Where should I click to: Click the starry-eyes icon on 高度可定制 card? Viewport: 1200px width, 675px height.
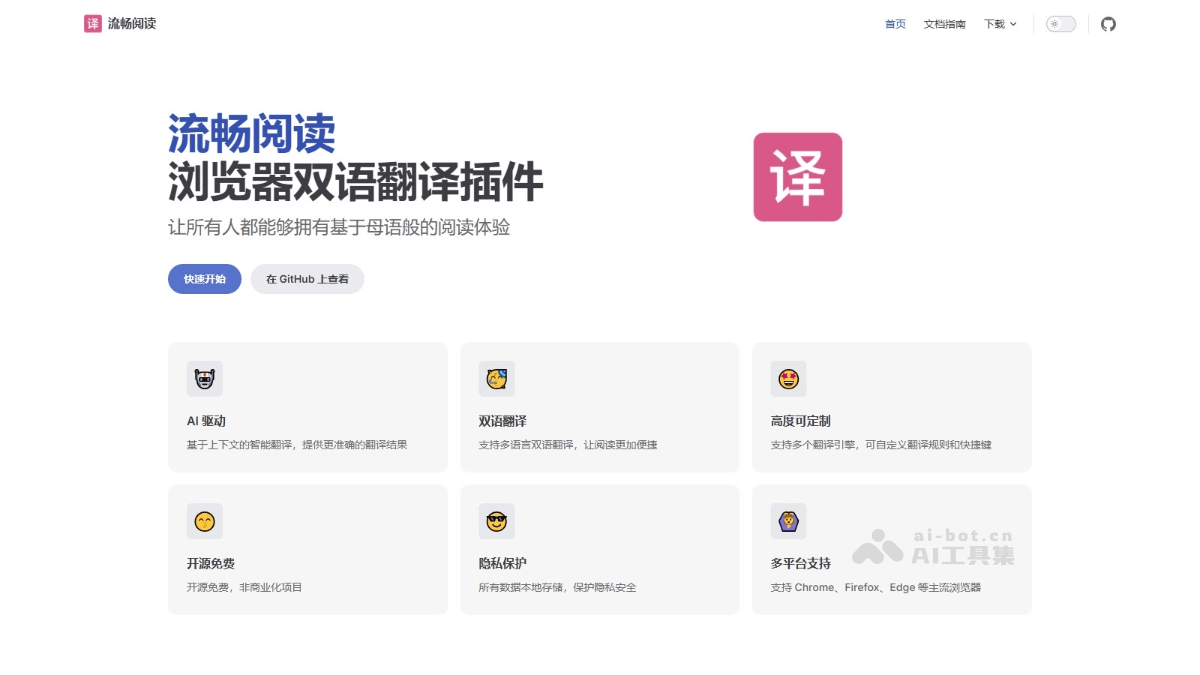coord(789,379)
